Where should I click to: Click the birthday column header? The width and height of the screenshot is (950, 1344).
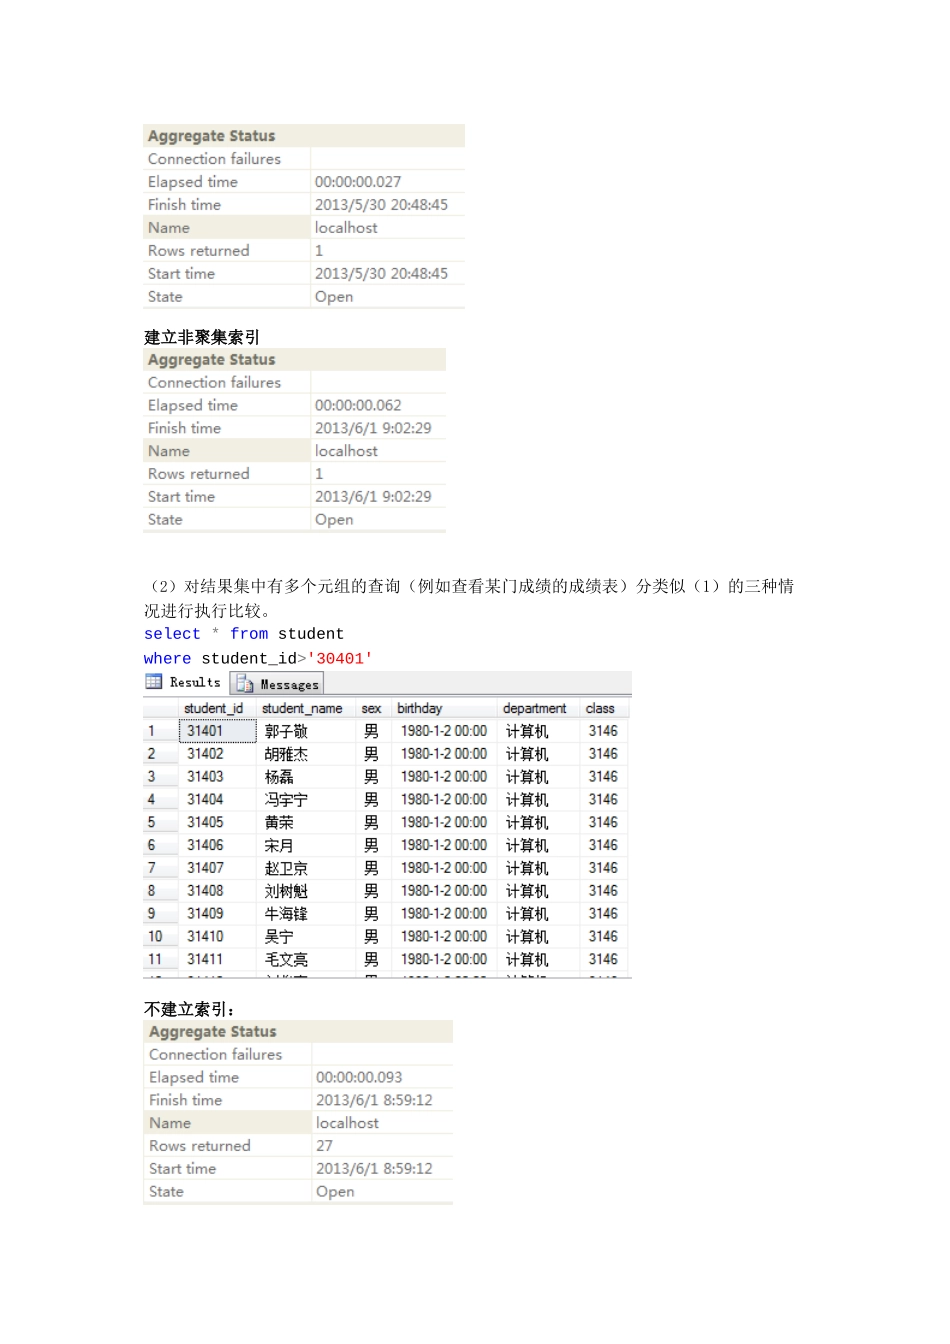[419, 708]
